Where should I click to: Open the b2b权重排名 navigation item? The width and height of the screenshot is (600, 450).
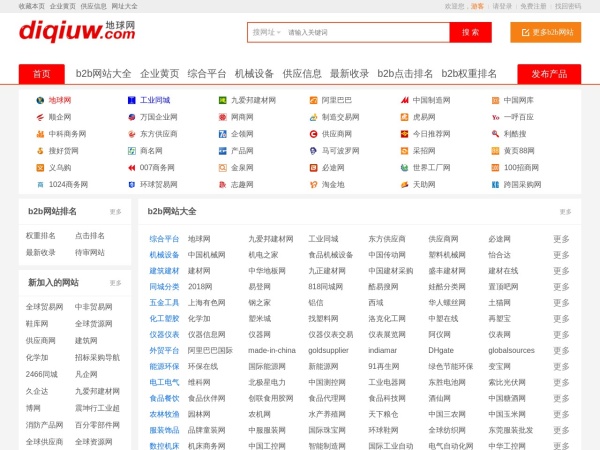[469, 74]
